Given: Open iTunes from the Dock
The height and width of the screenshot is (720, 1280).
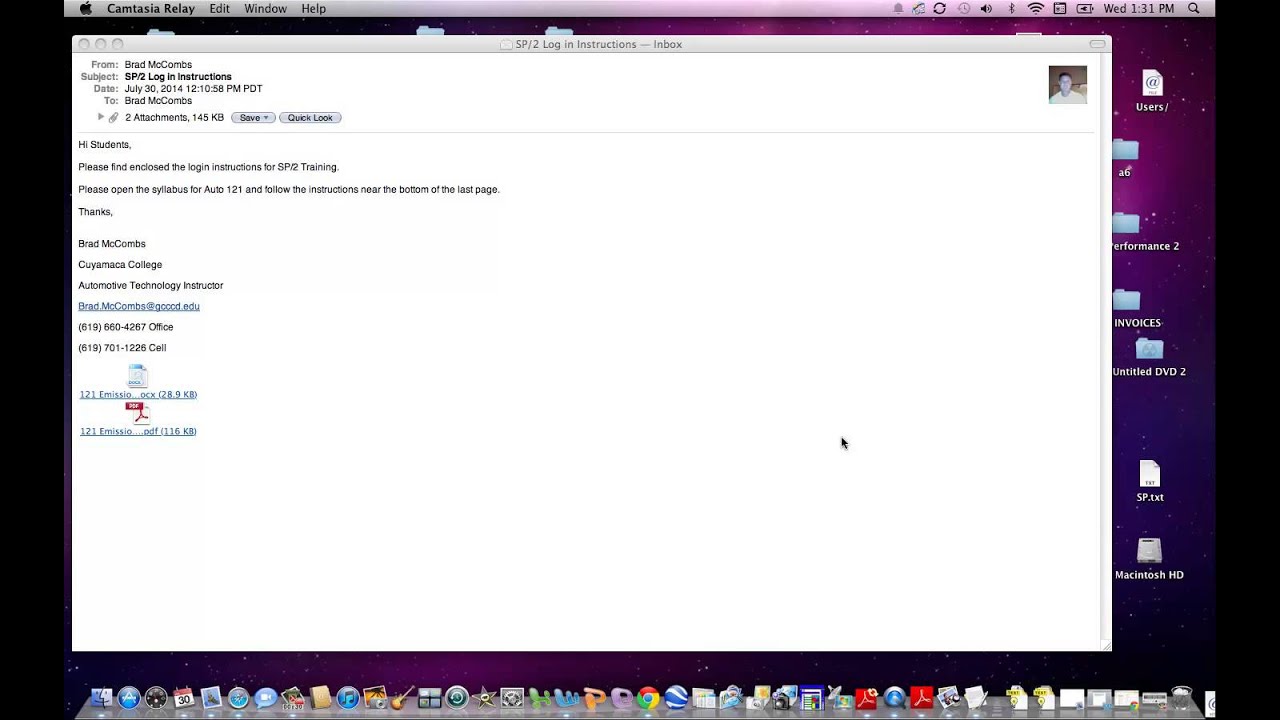Looking at the screenshot, I should [348, 698].
